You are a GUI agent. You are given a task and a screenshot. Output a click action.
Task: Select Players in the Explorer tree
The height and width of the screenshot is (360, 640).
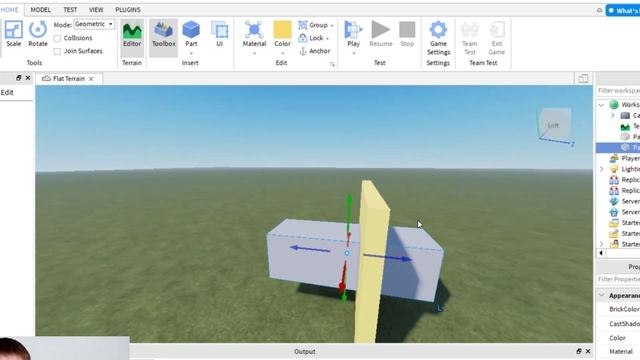(x=624, y=158)
